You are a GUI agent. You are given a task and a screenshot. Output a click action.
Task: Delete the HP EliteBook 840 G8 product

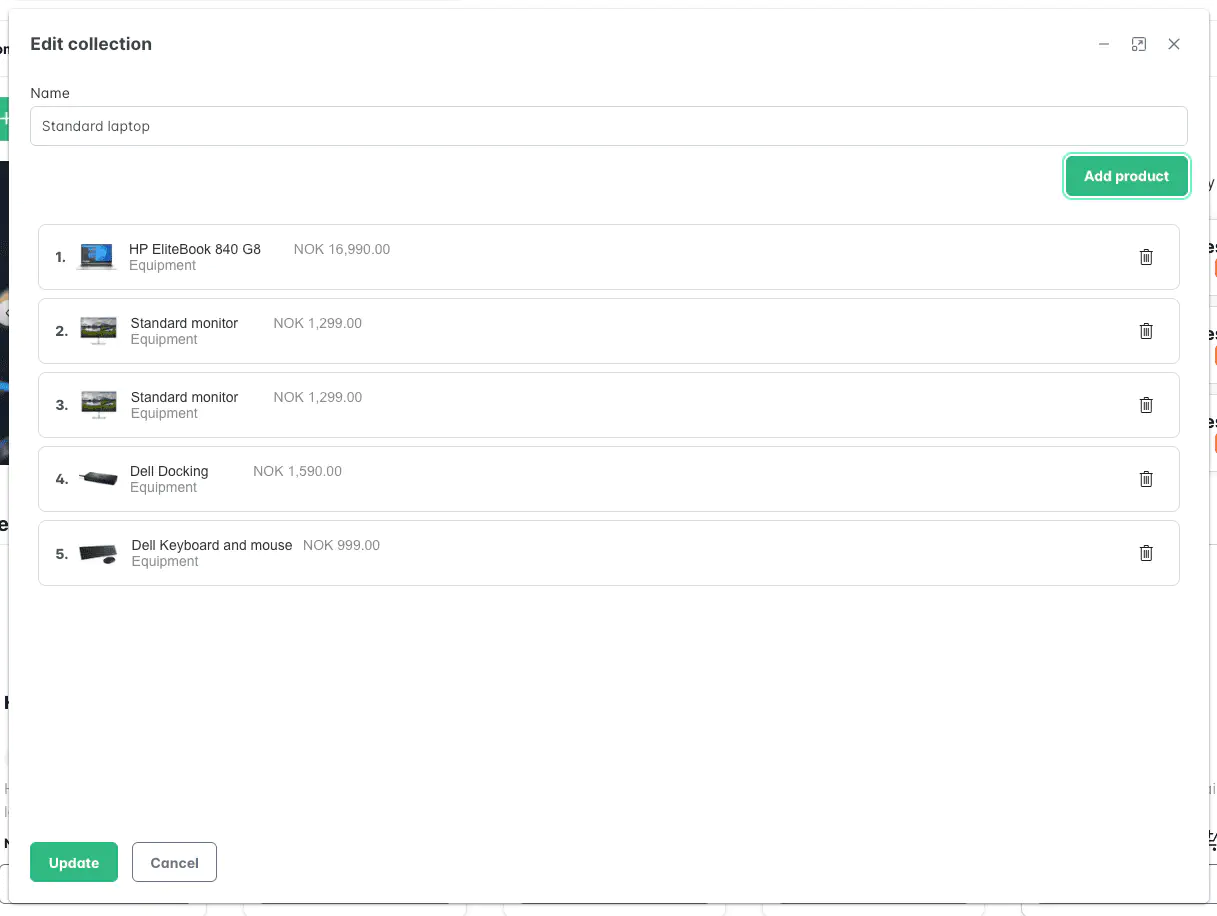pos(1146,257)
